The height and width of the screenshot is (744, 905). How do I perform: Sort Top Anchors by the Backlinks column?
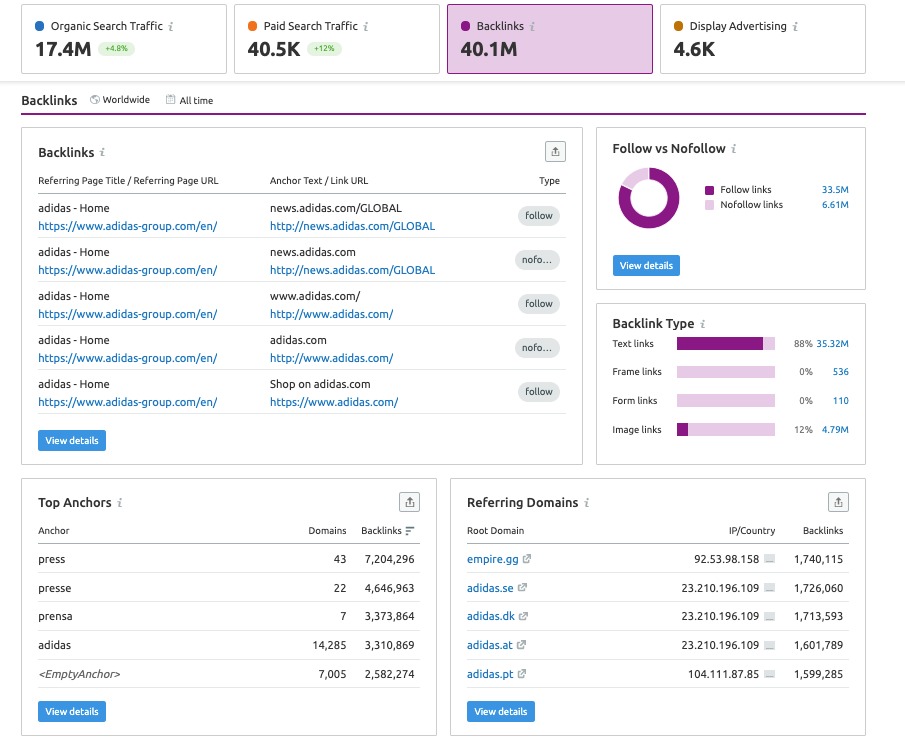[389, 530]
